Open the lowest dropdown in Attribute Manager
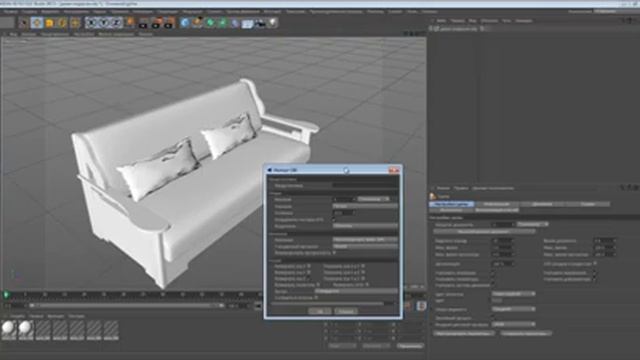This screenshot has width=640, height=360. point(513,324)
